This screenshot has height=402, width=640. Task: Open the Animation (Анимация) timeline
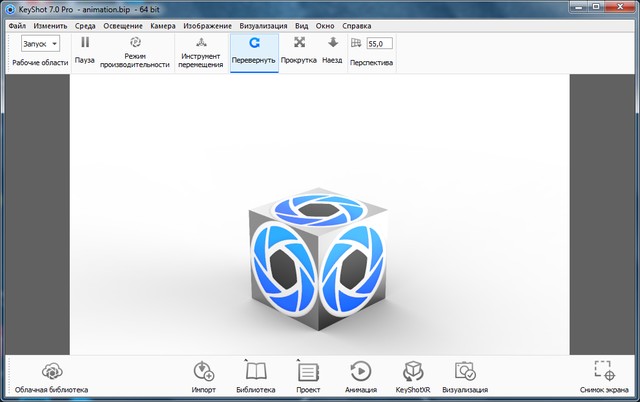tap(360, 371)
